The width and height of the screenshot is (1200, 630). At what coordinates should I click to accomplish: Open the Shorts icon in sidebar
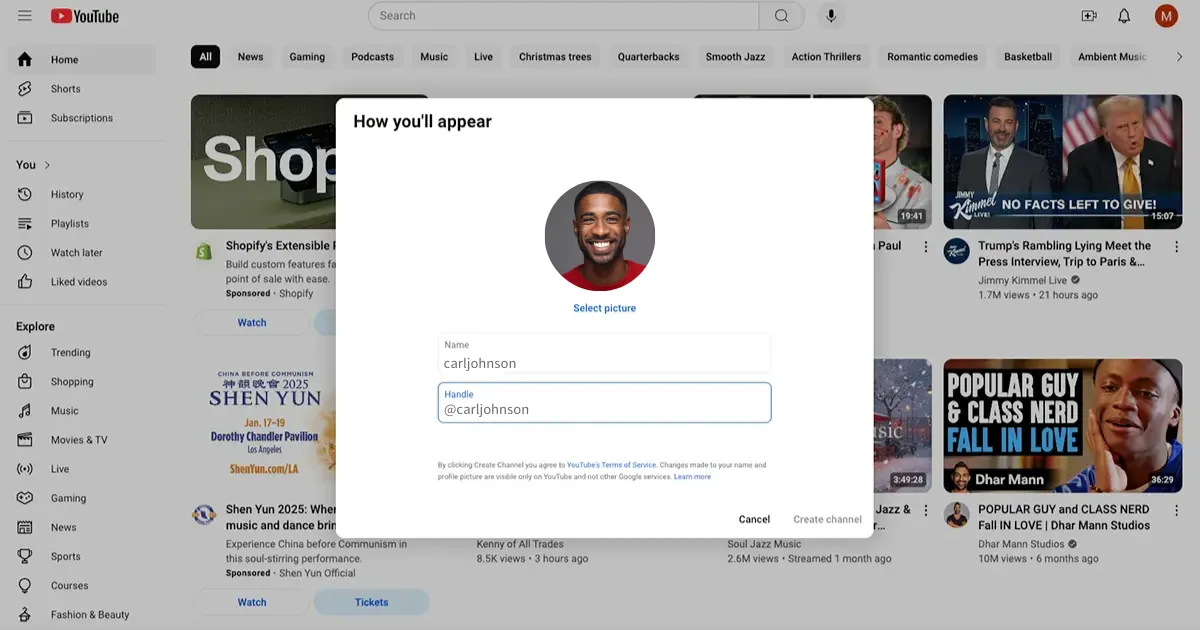(x=25, y=89)
